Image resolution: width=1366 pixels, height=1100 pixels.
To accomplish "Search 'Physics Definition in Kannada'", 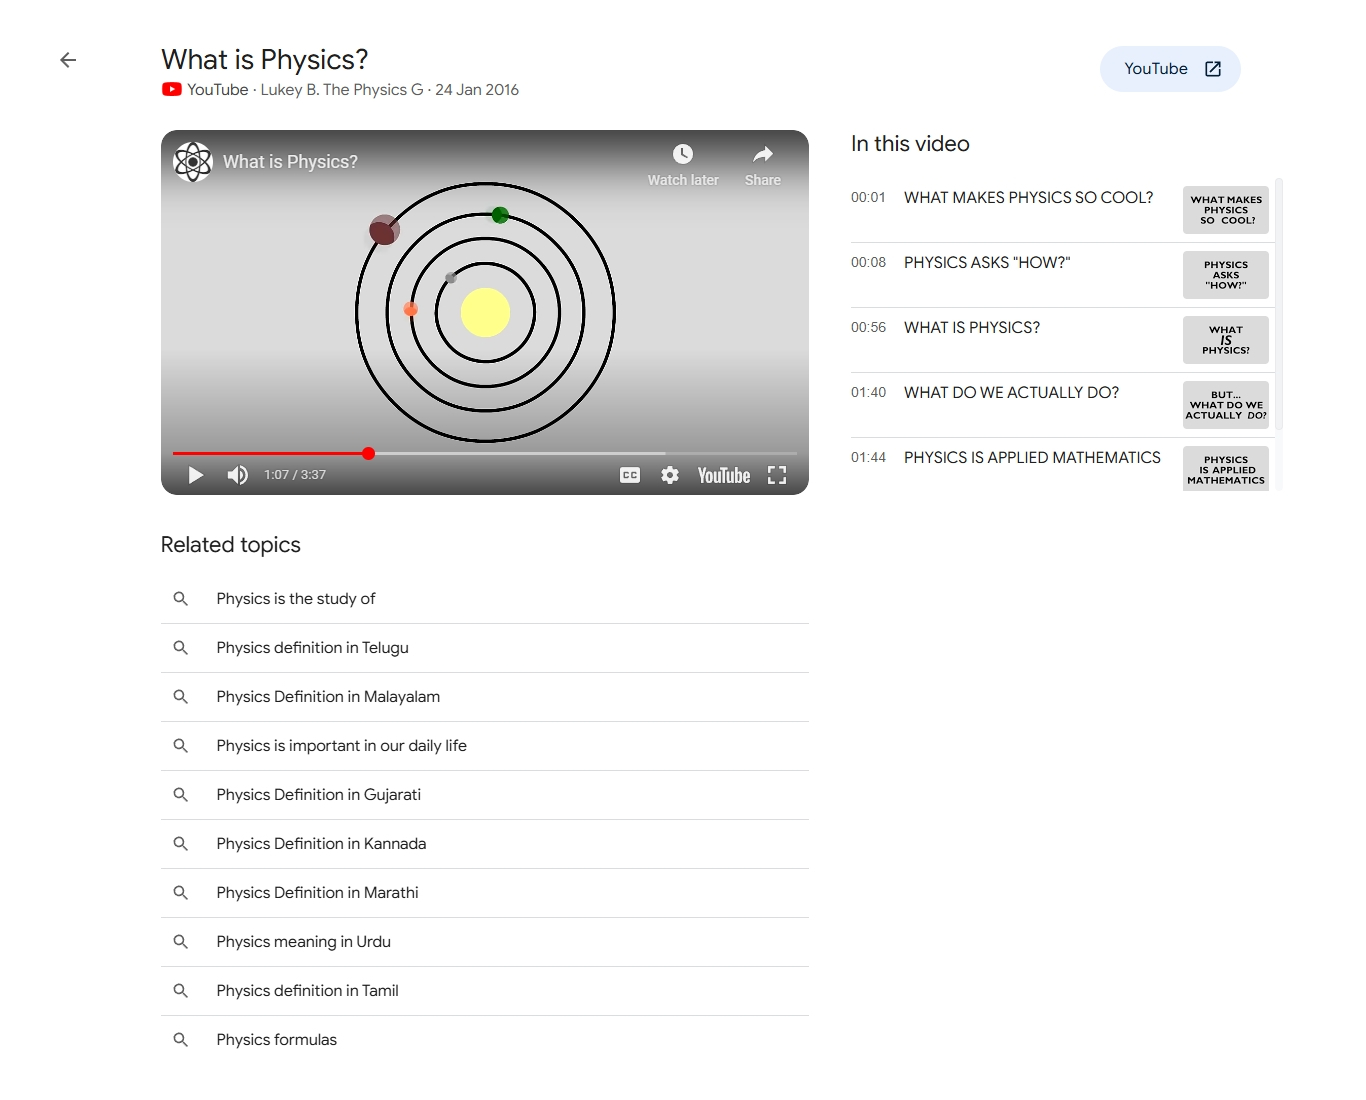I will pyautogui.click(x=485, y=844).
